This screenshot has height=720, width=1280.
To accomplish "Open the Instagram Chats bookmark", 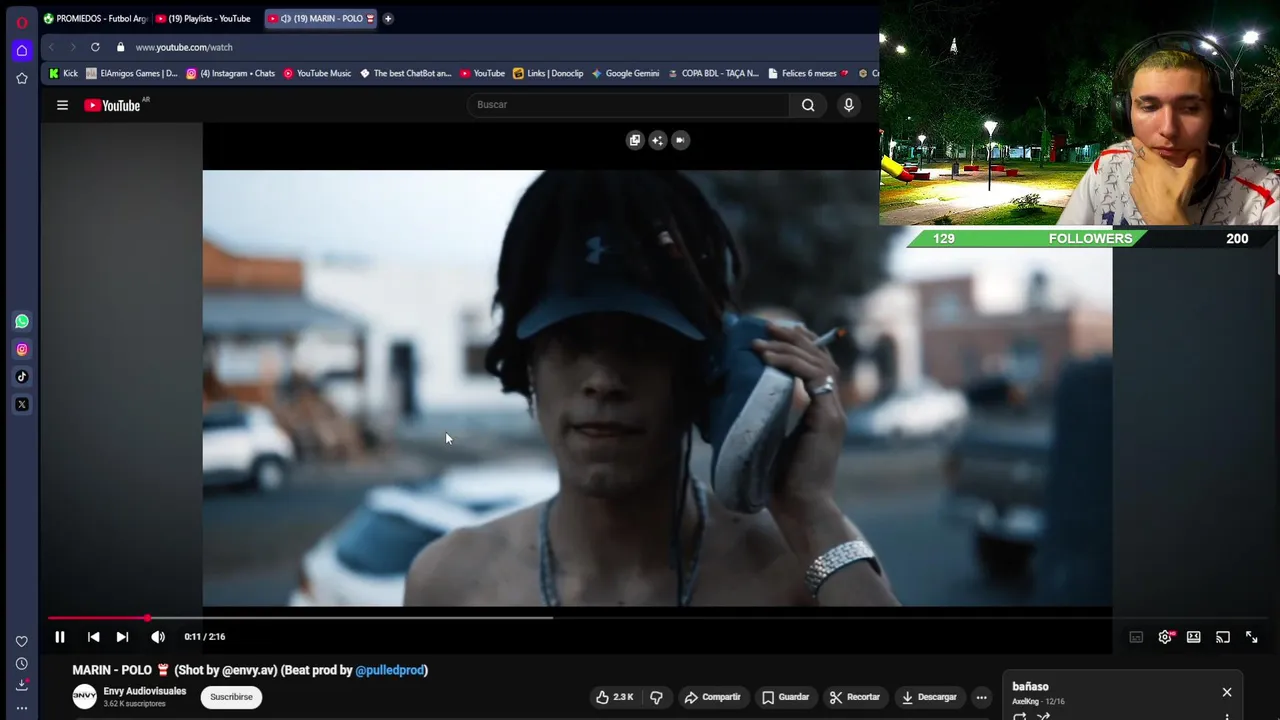I will [230, 73].
